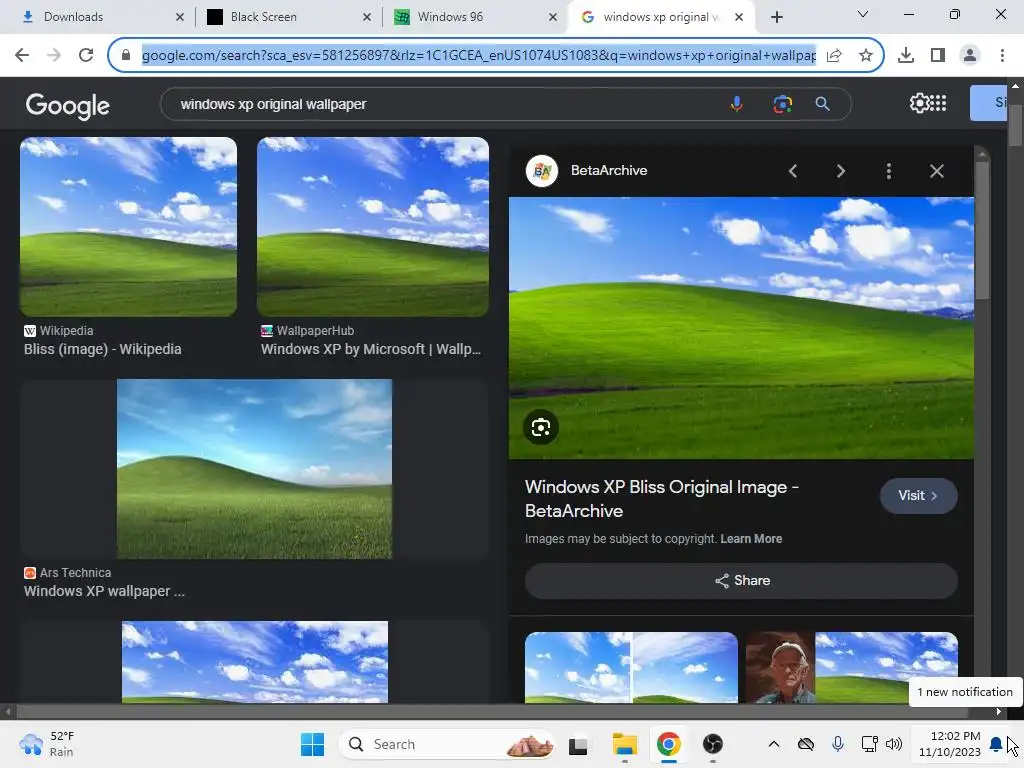Open the Windows XP Bliss Original Image title
This screenshot has height=768, width=1024.
662,499
